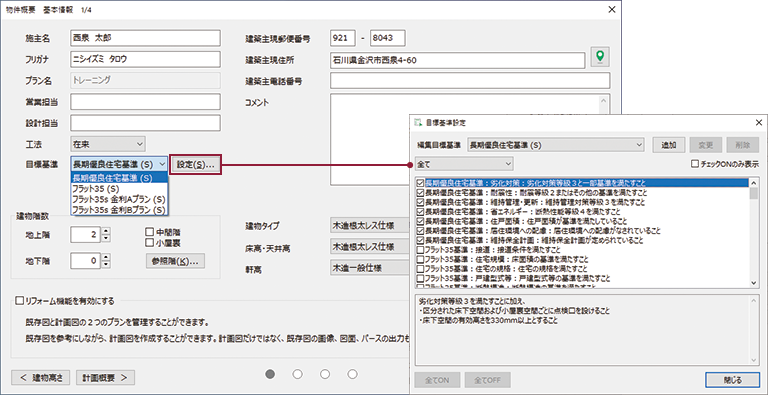Viewport: 768px width, 395px height.
Task: Select フラット35 (S) in dropdown list
Action: click(120, 189)
